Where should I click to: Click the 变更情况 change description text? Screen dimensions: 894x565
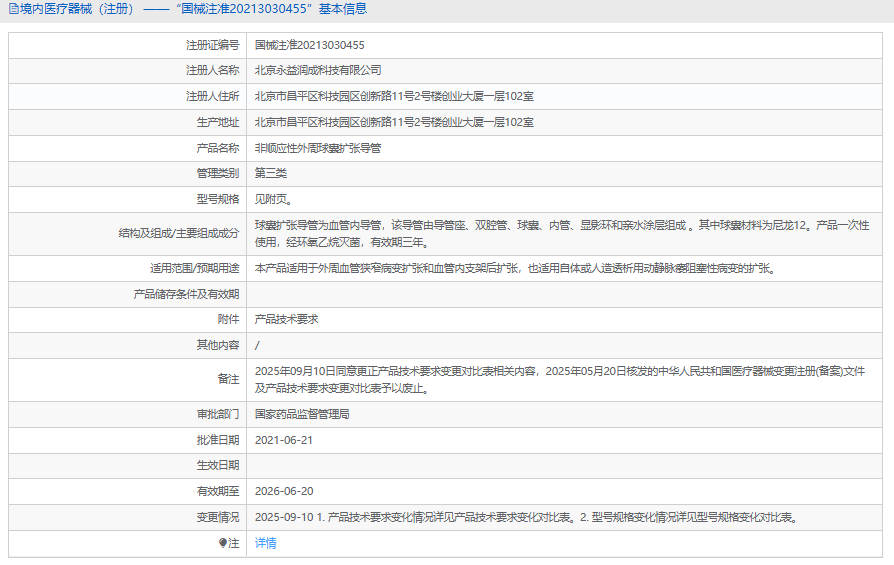tap(525, 517)
